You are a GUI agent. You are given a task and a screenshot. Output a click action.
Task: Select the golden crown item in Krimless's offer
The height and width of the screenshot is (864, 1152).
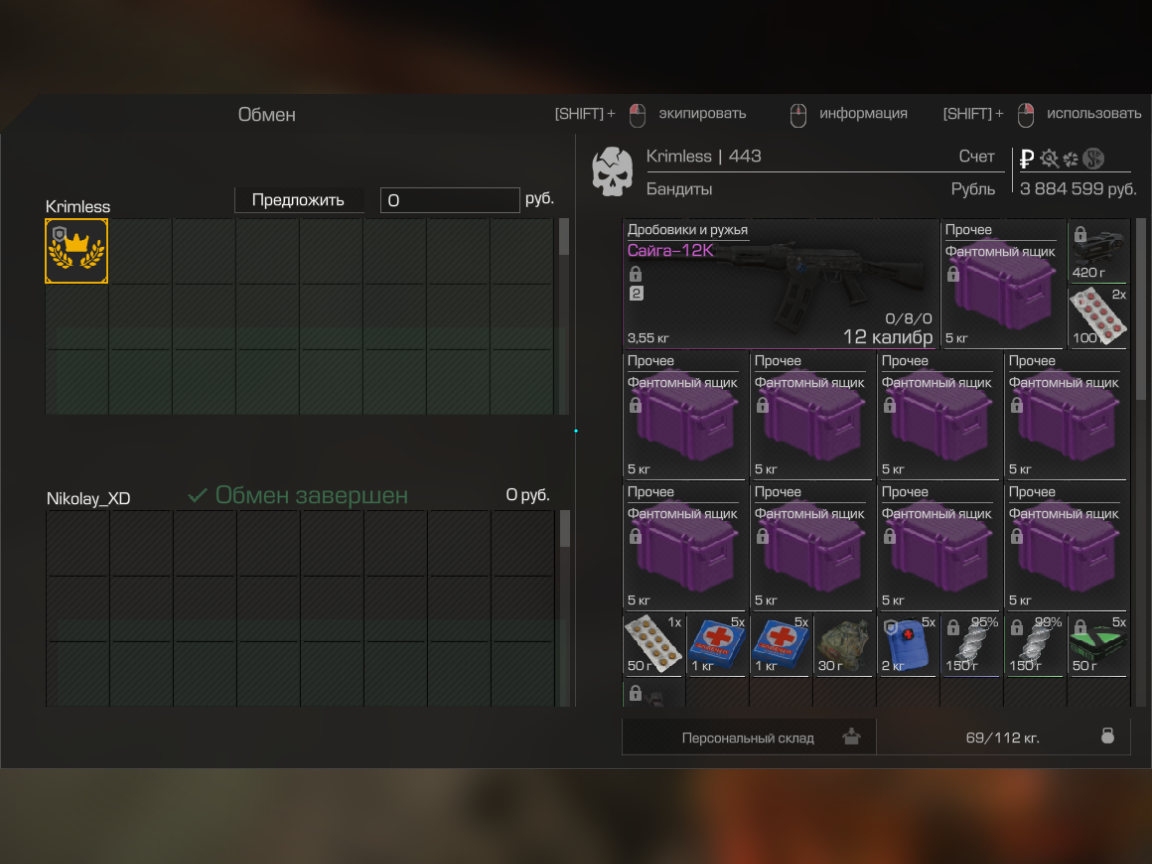[76, 251]
